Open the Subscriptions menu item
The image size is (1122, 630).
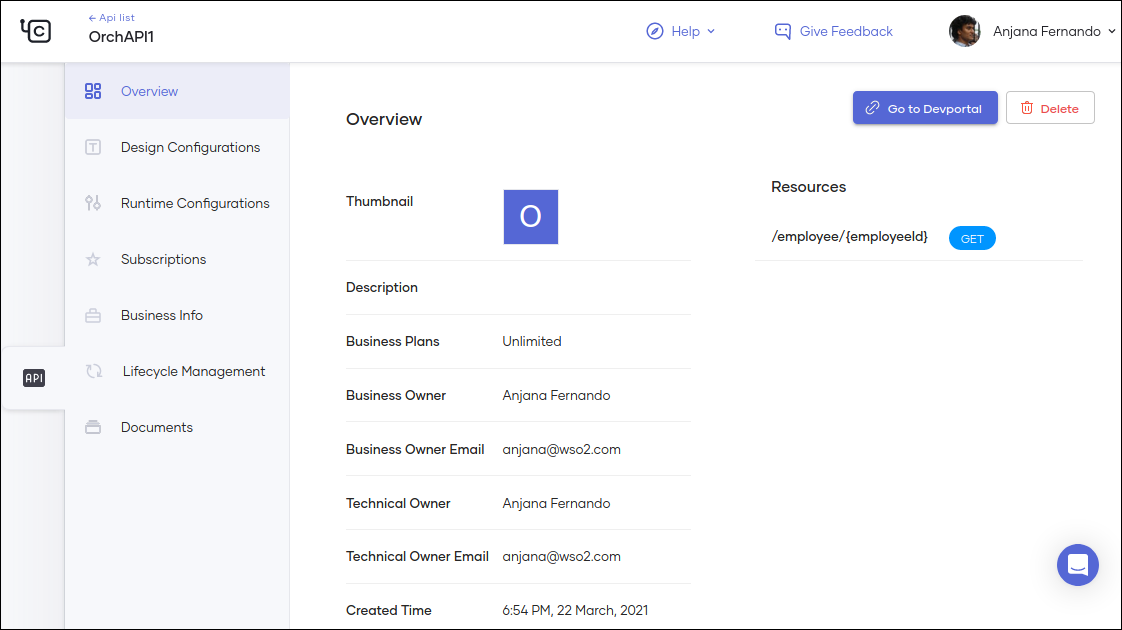163,259
